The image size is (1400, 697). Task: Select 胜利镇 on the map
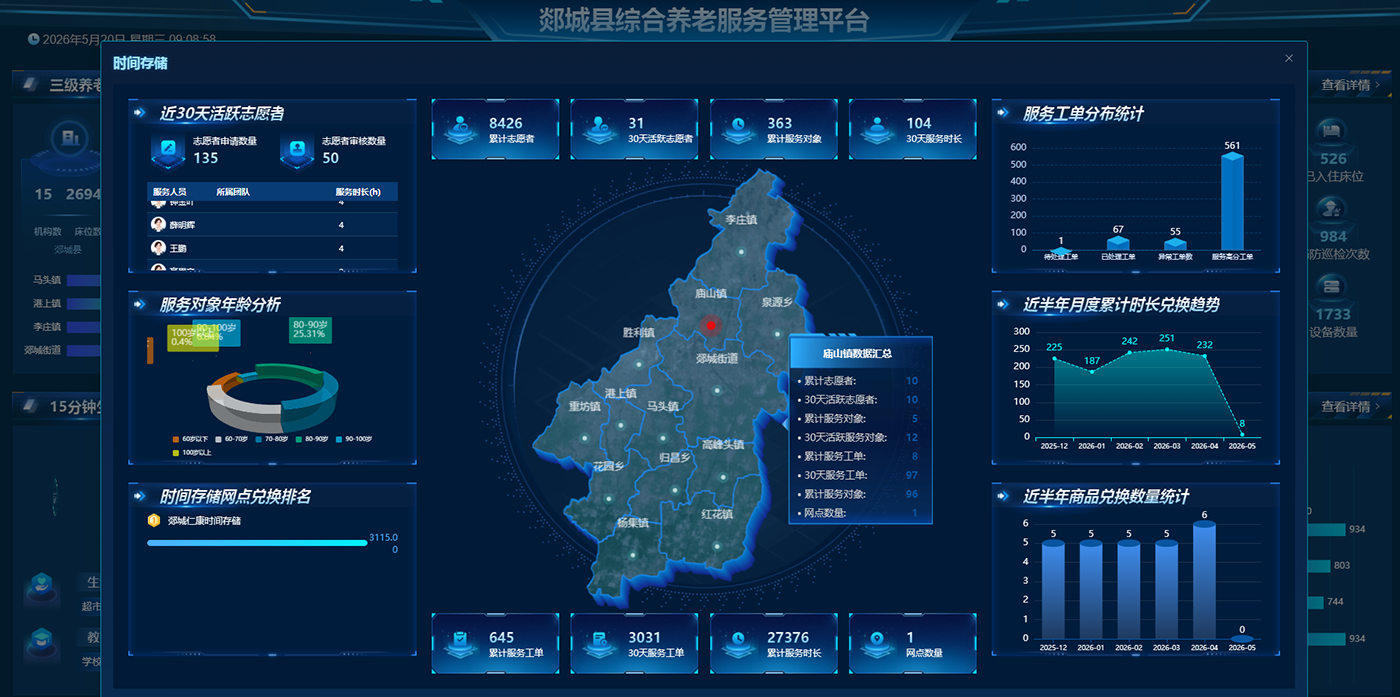[638, 332]
